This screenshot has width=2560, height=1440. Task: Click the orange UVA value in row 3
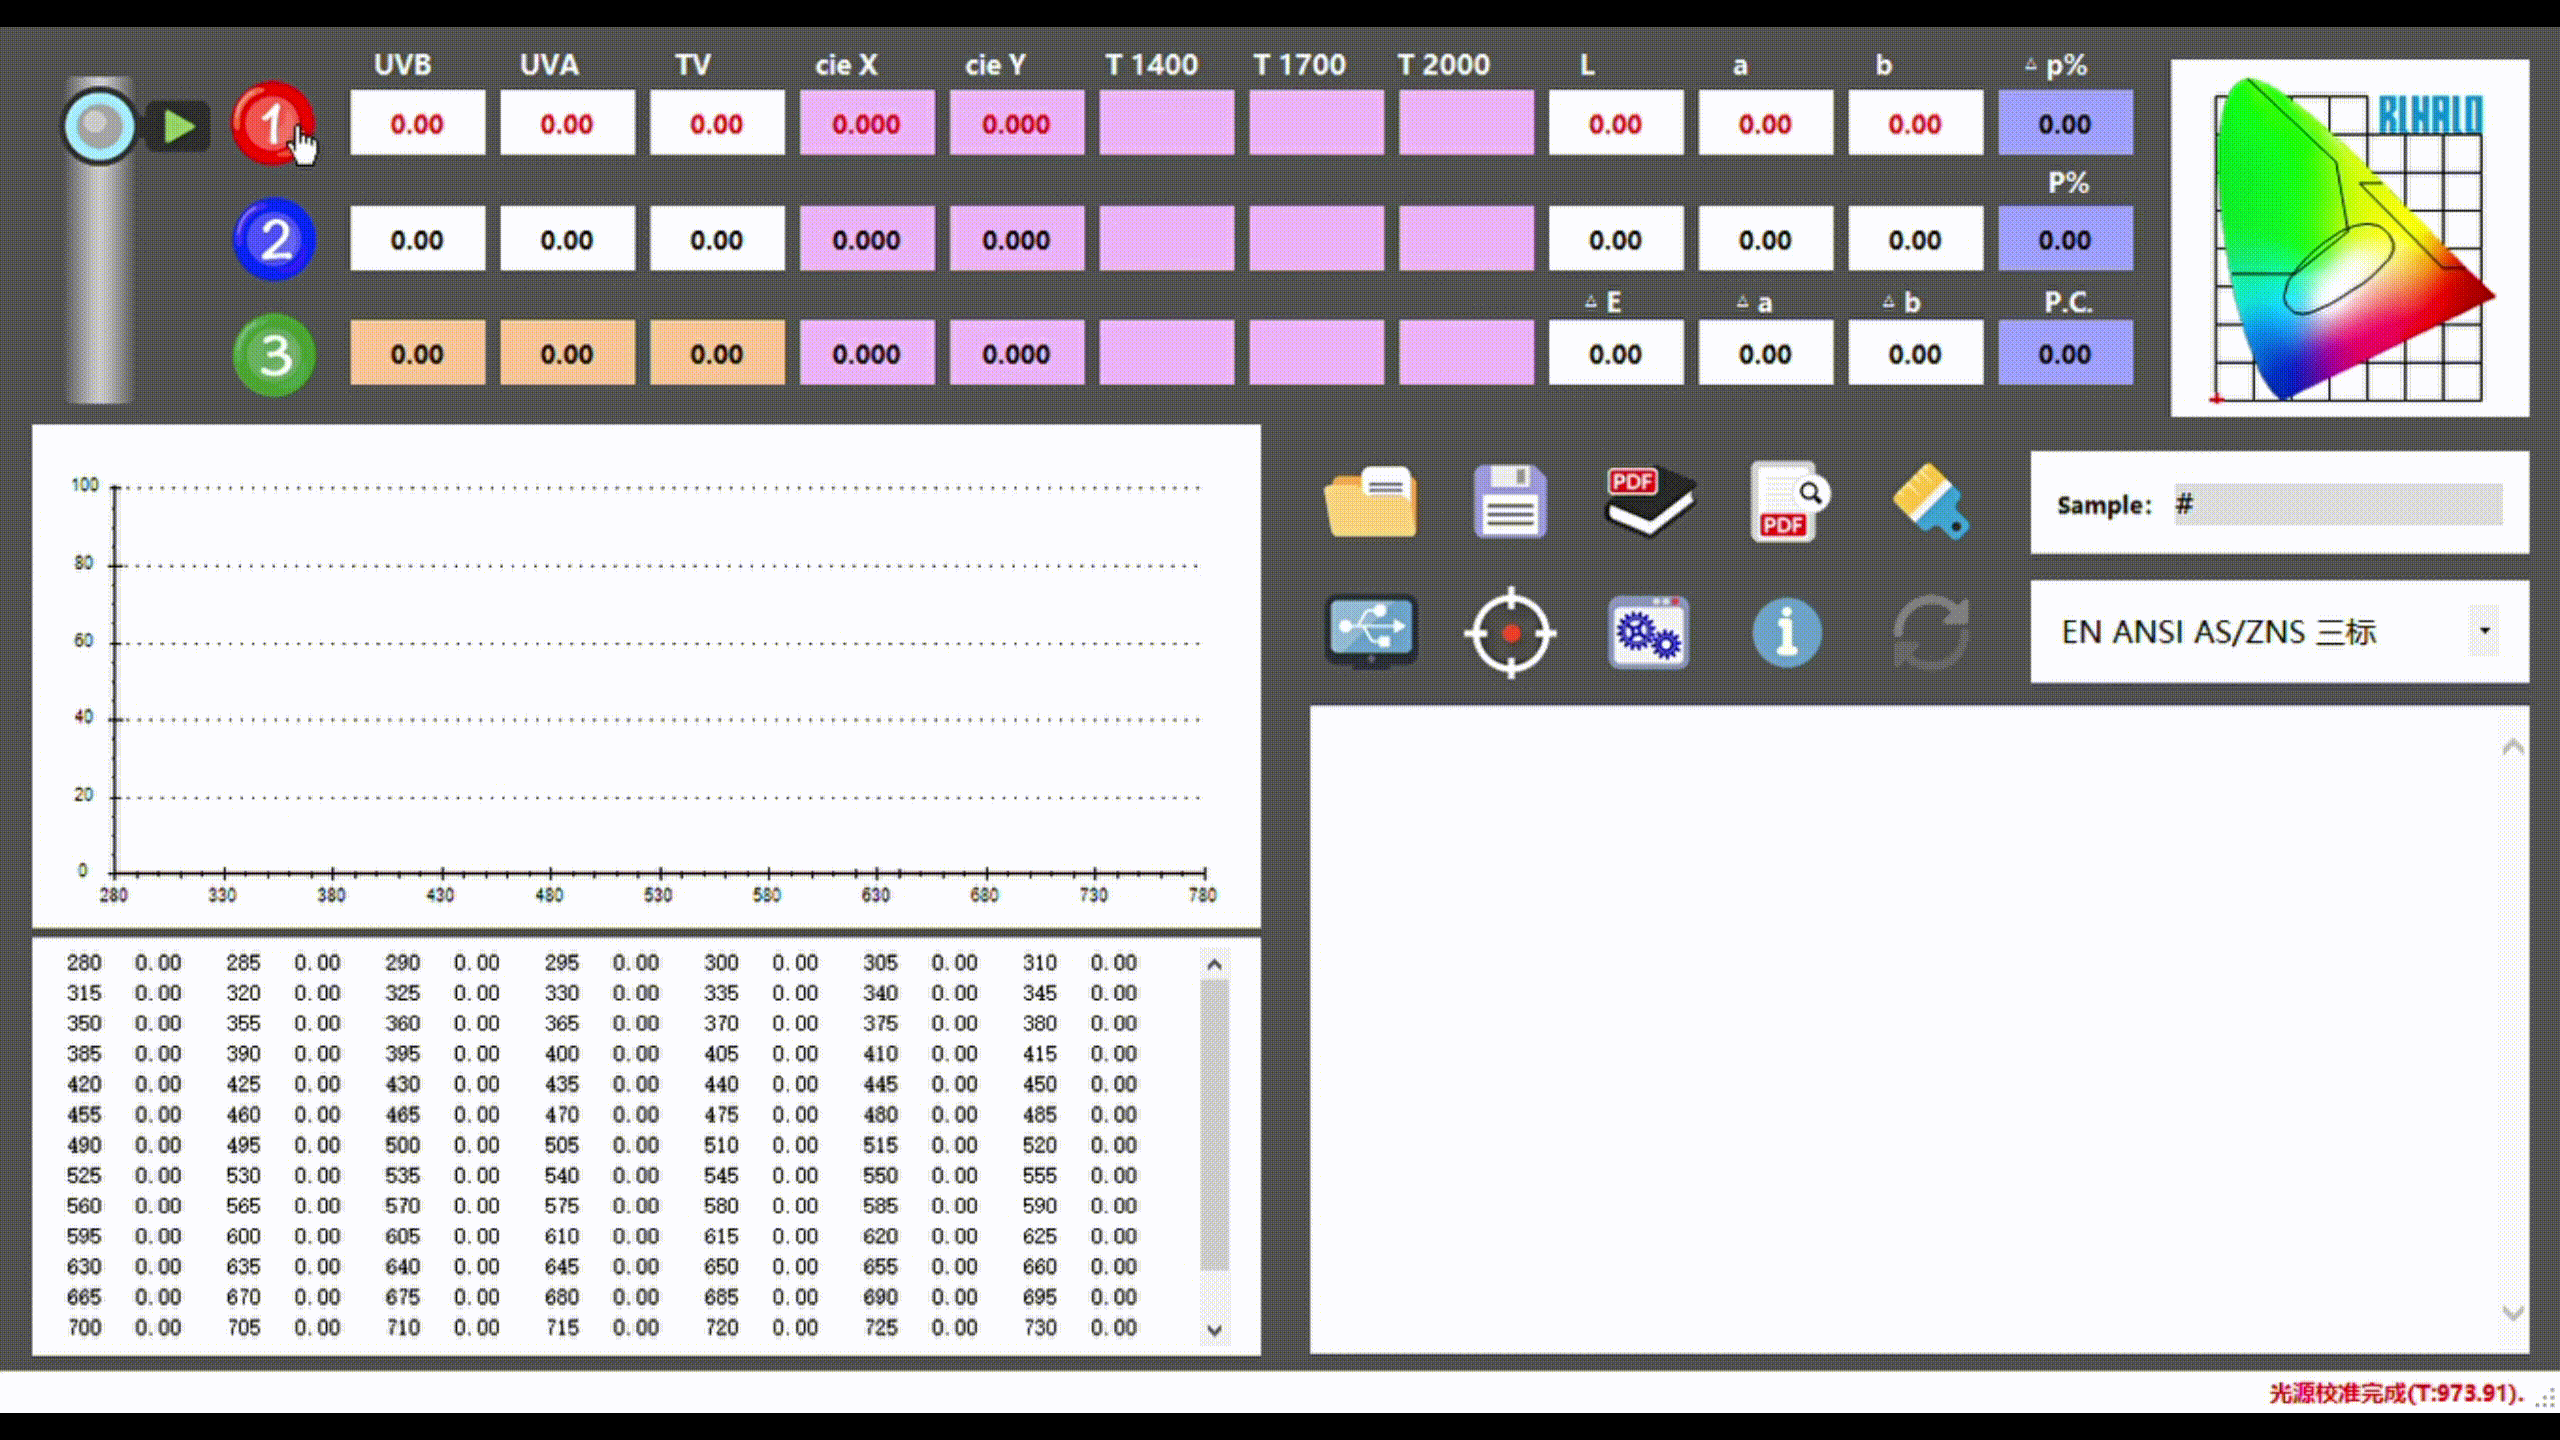[567, 353]
